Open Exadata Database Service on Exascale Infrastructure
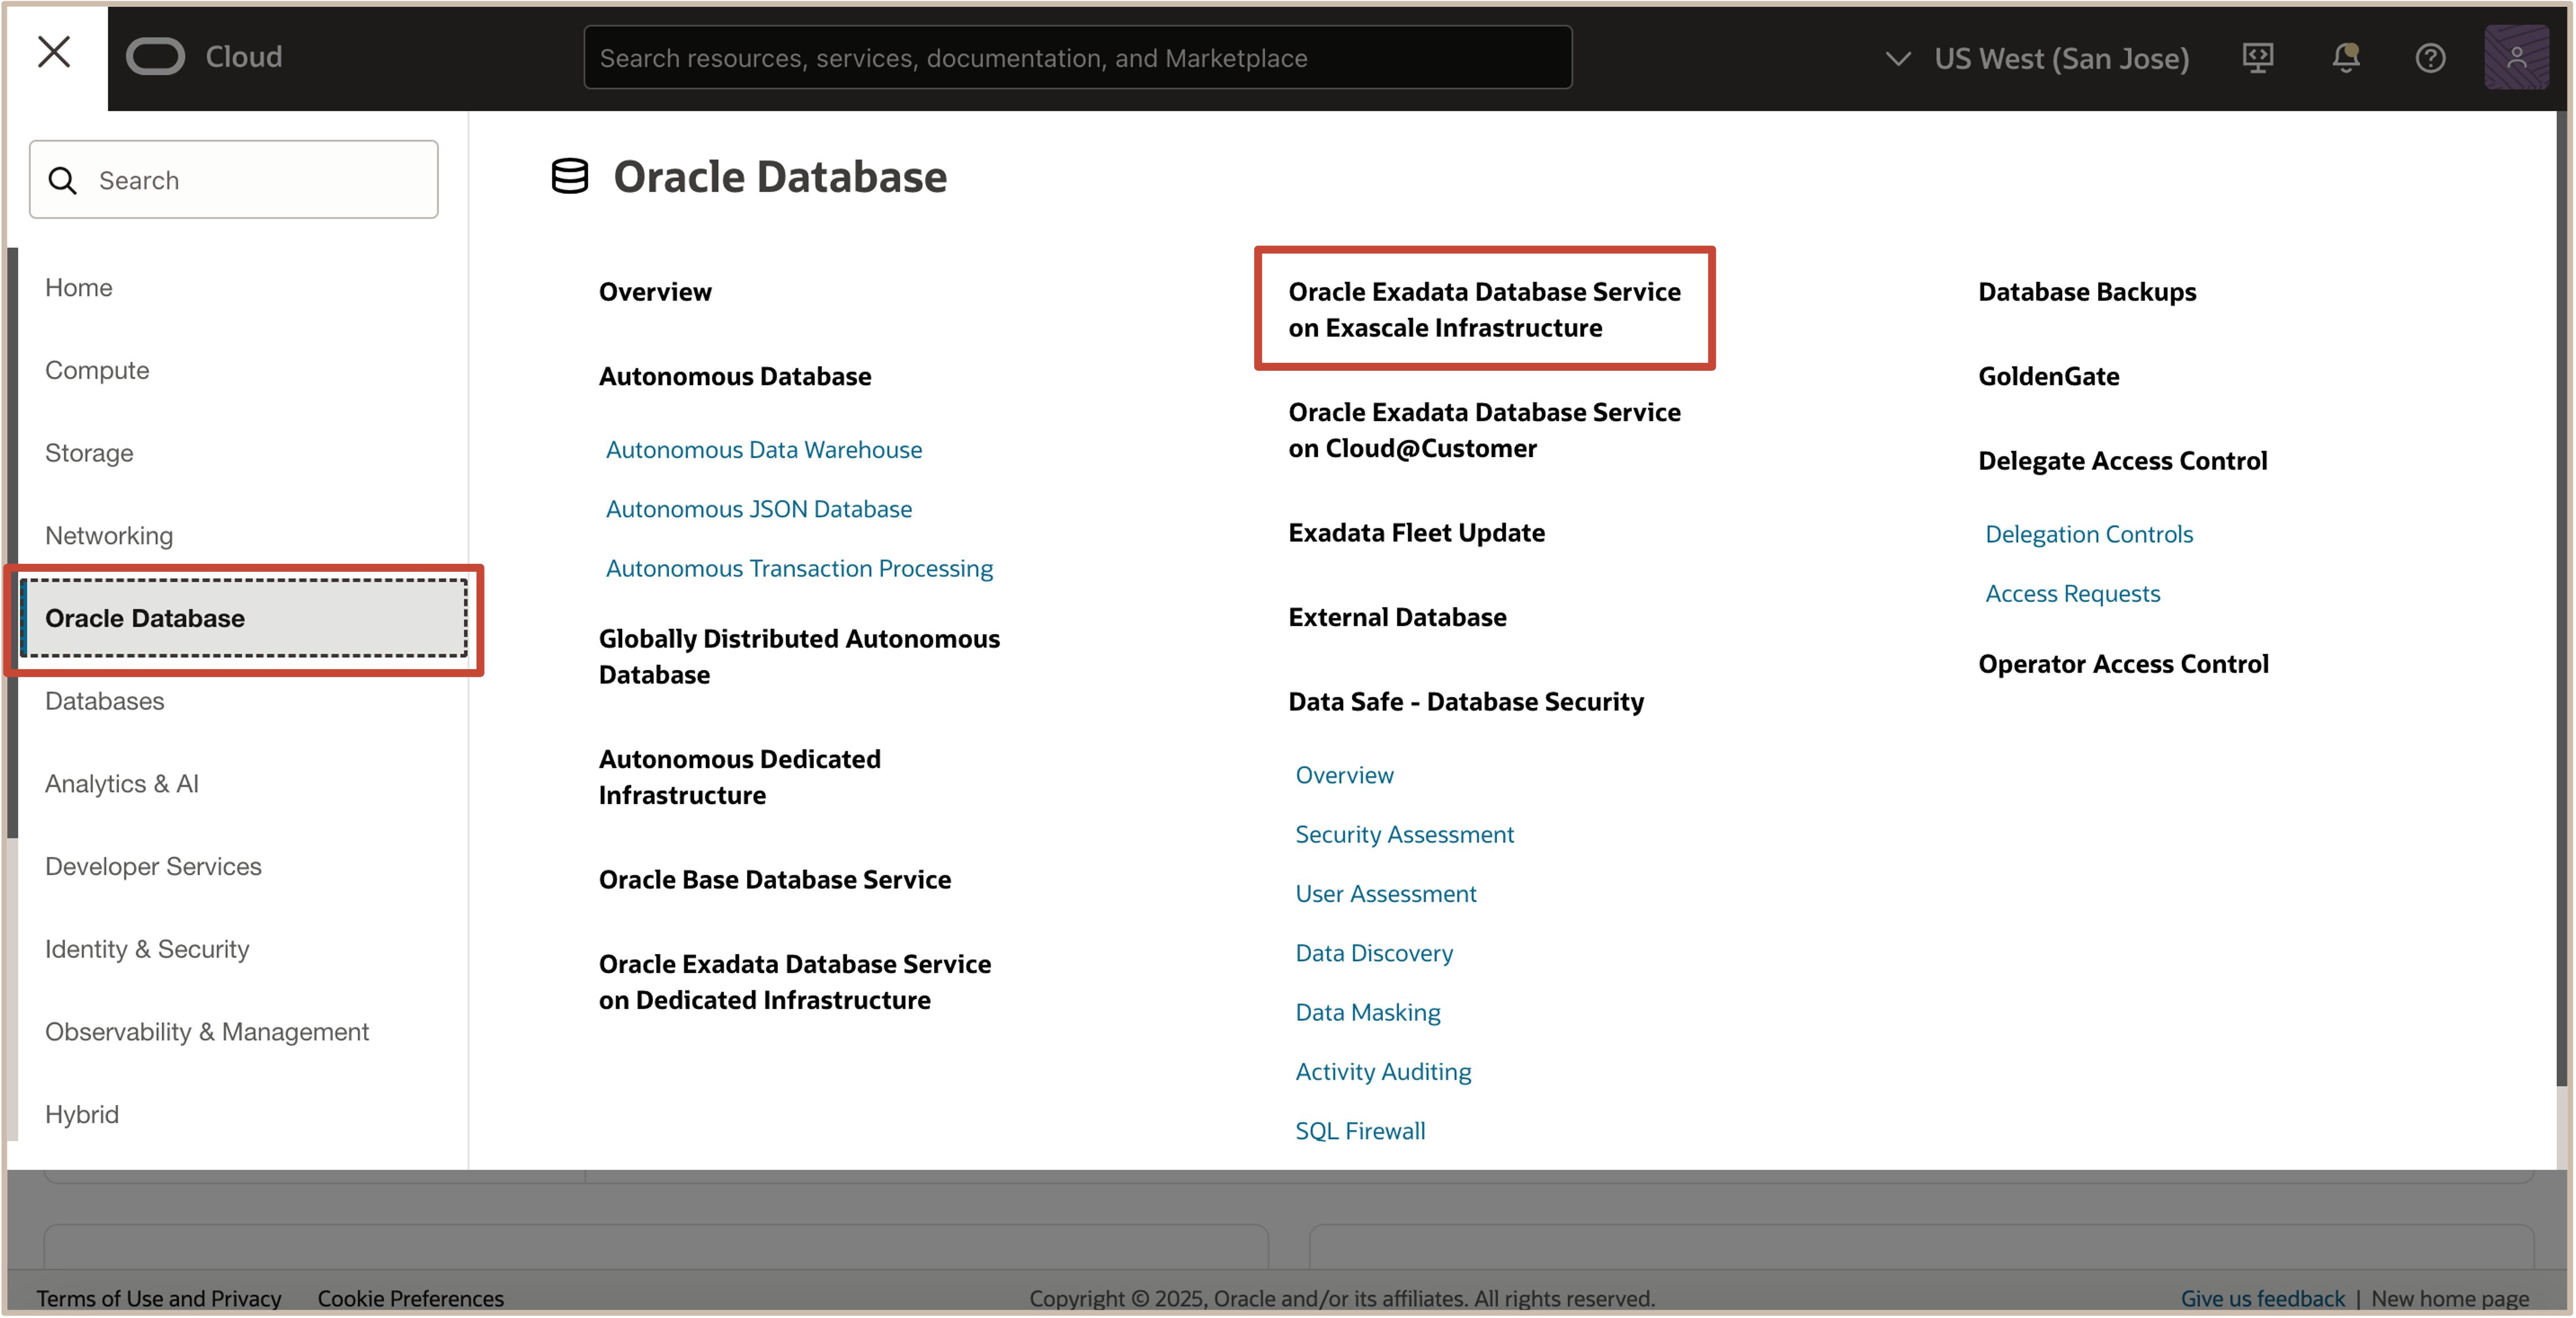 point(1484,310)
